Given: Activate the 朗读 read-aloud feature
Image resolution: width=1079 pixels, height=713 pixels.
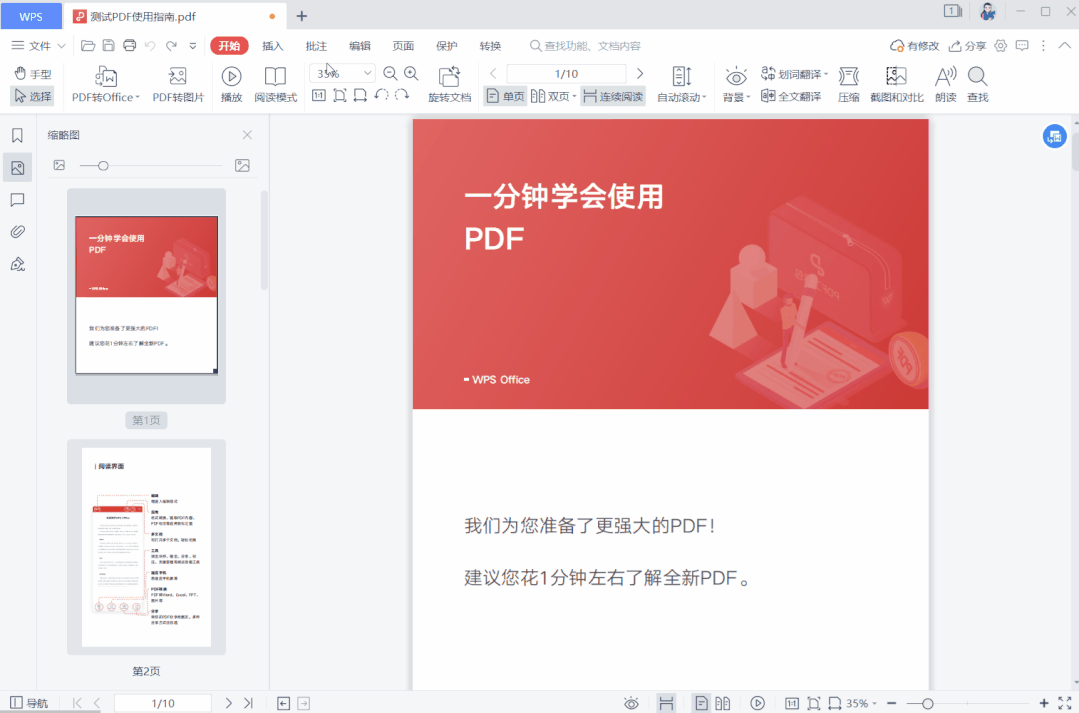Looking at the screenshot, I should point(944,84).
